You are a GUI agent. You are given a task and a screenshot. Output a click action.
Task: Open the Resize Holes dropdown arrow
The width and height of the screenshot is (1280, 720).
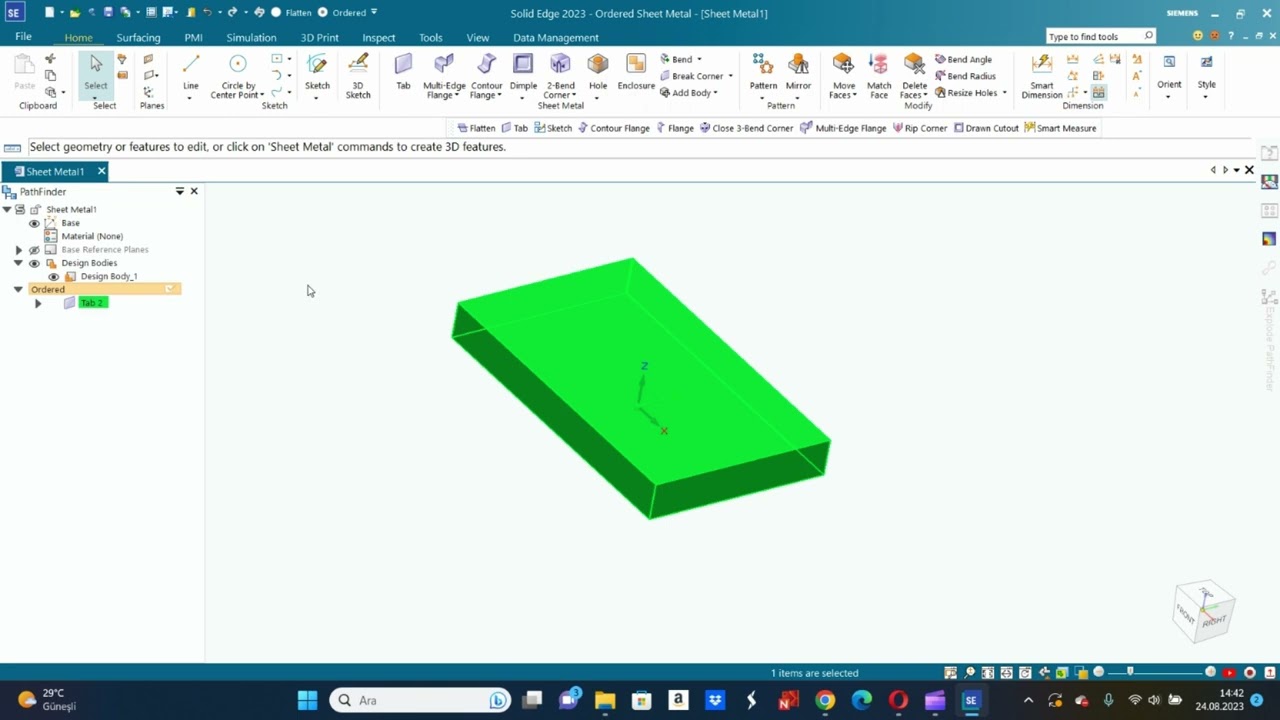pos(1004,93)
